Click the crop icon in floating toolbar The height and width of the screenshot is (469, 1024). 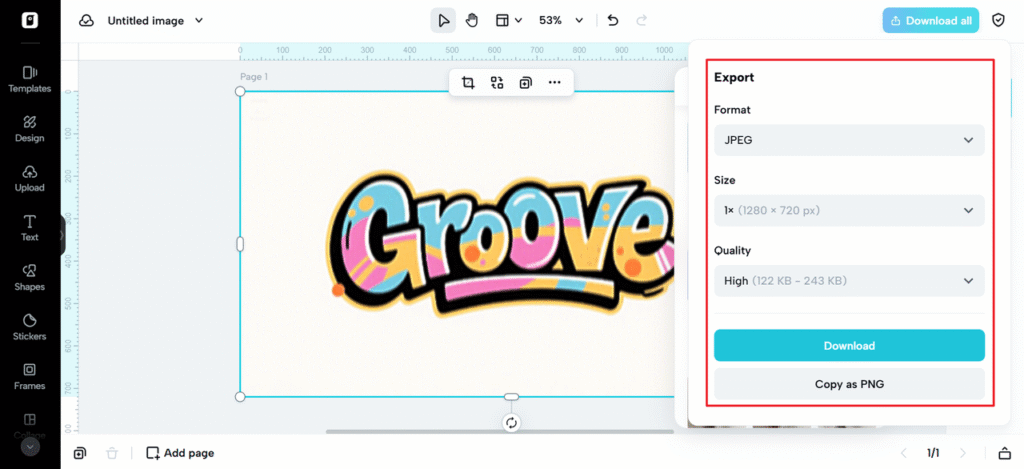tap(468, 83)
